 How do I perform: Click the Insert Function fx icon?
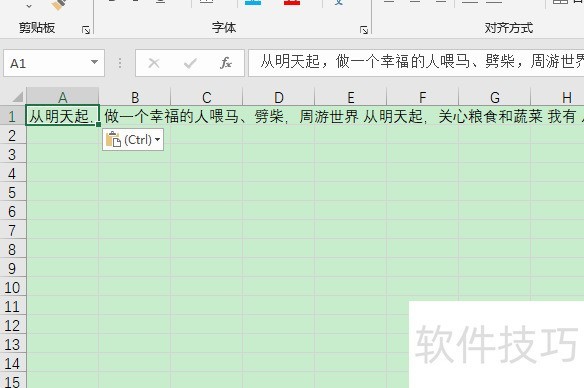coord(226,63)
